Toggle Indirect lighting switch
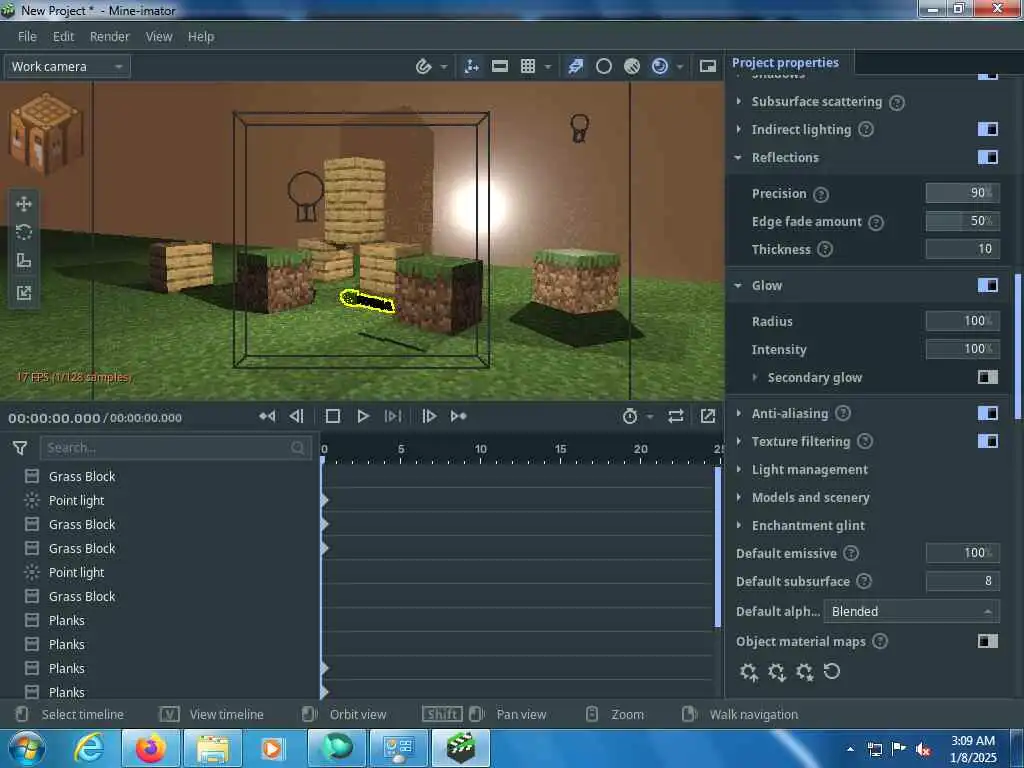1024x768 pixels. (988, 129)
